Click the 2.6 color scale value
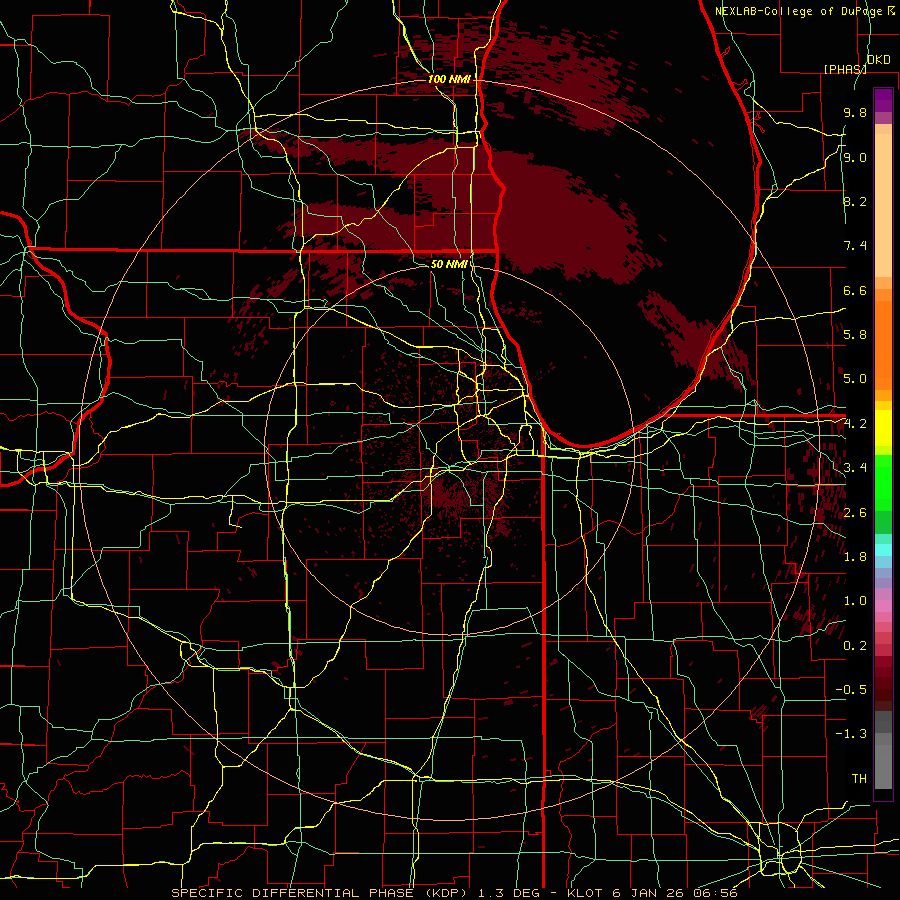Screen dimensions: 900x900 (x=855, y=513)
